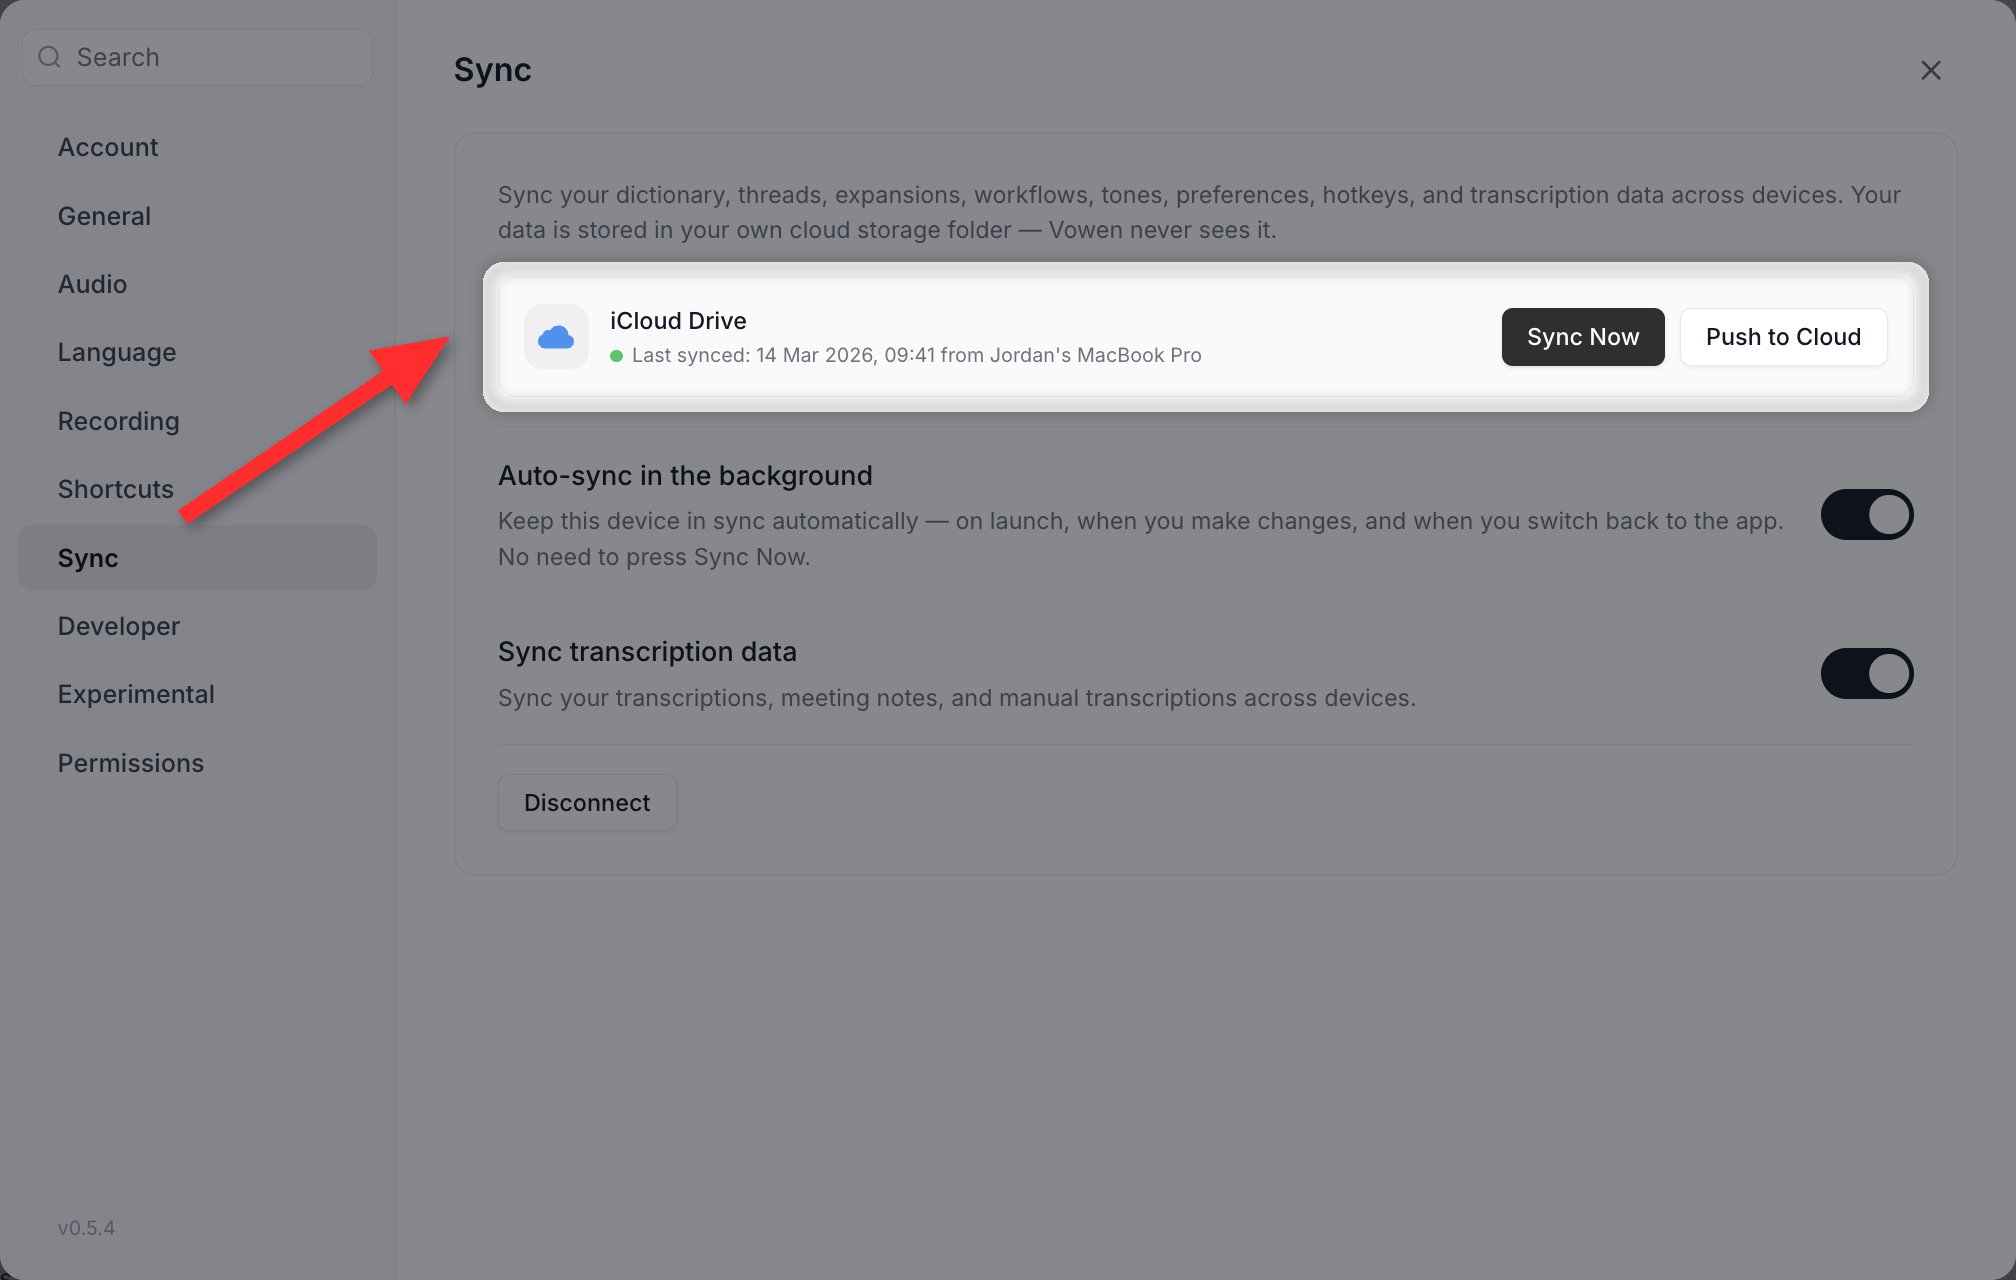The height and width of the screenshot is (1280, 2016).
Task: Click the search magnifier icon
Action: click(x=49, y=57)
